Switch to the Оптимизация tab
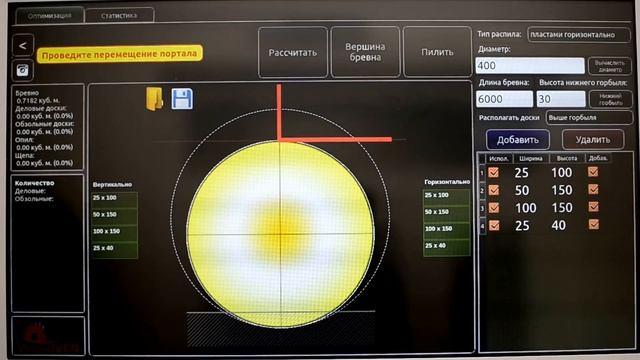Viewport: 640px width, 360px height. coord(49,16)
